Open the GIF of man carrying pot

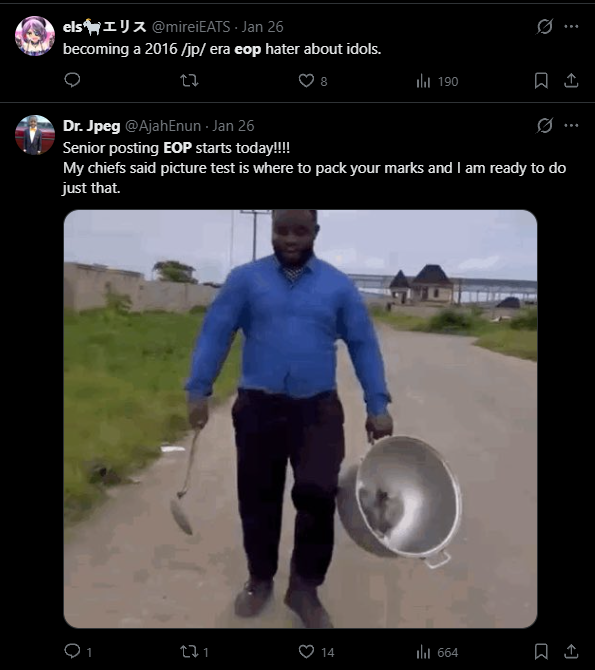(300, 419)
